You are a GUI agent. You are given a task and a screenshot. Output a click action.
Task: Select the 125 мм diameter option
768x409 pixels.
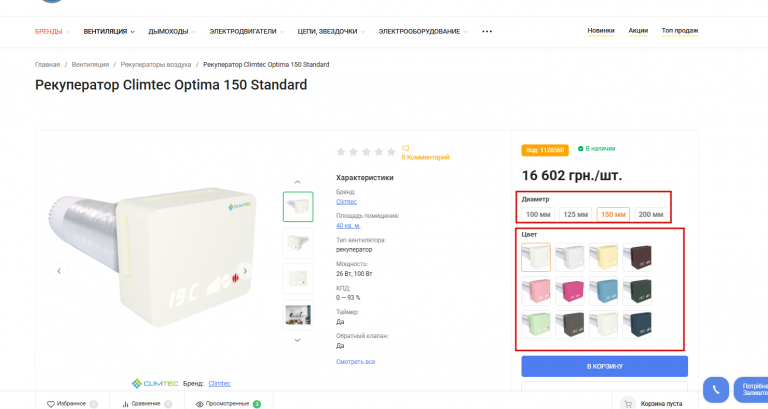point(575,214)
